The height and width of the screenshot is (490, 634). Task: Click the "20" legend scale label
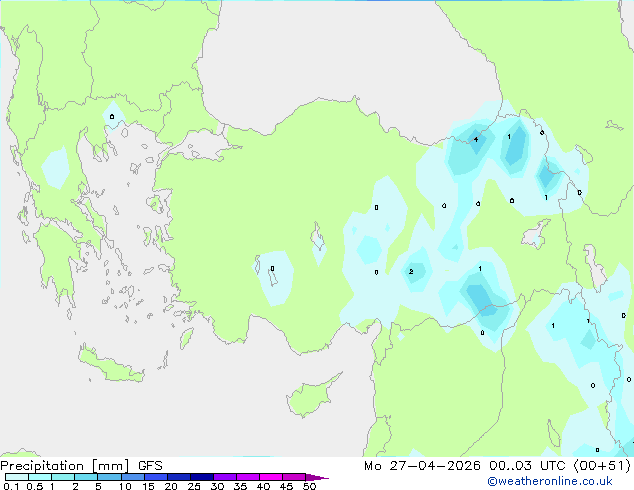coord(171,486)
